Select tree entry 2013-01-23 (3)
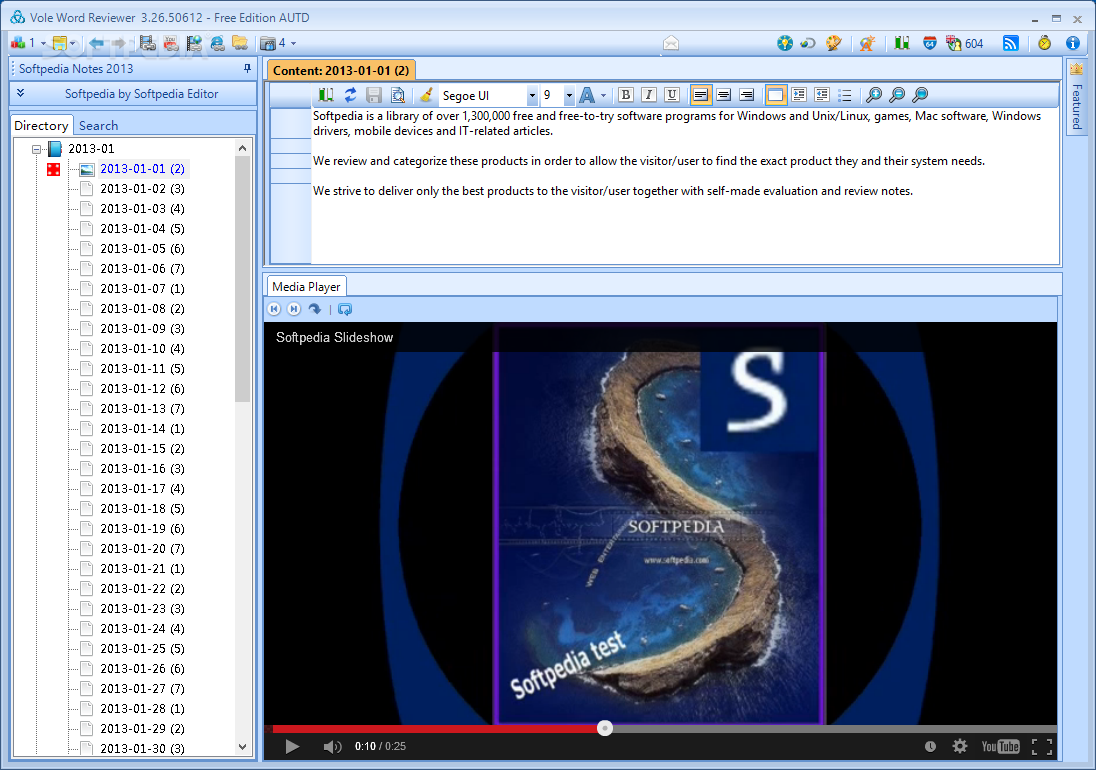The width and height of the screenshot is (1096, 770). tap(143, 609)
